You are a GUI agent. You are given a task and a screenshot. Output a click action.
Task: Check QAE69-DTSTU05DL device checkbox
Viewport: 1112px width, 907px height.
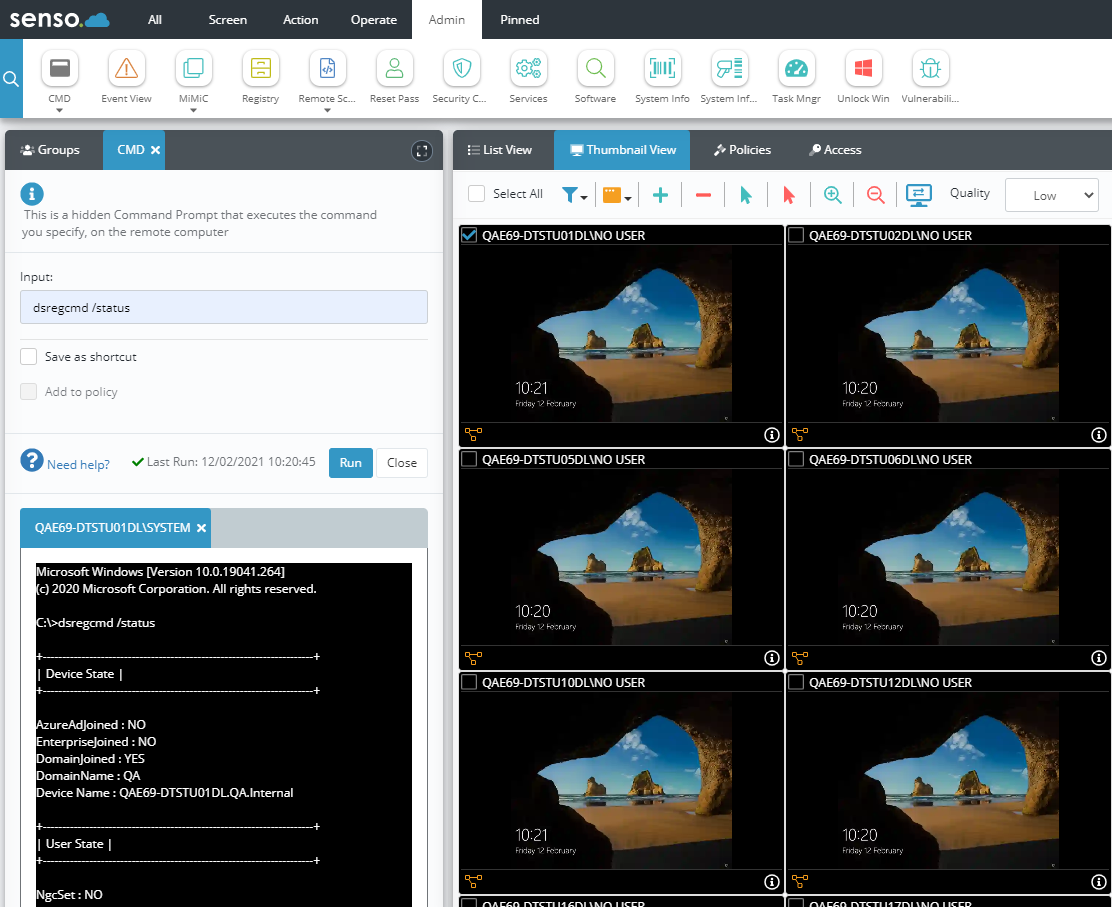[x=469, y=459]
